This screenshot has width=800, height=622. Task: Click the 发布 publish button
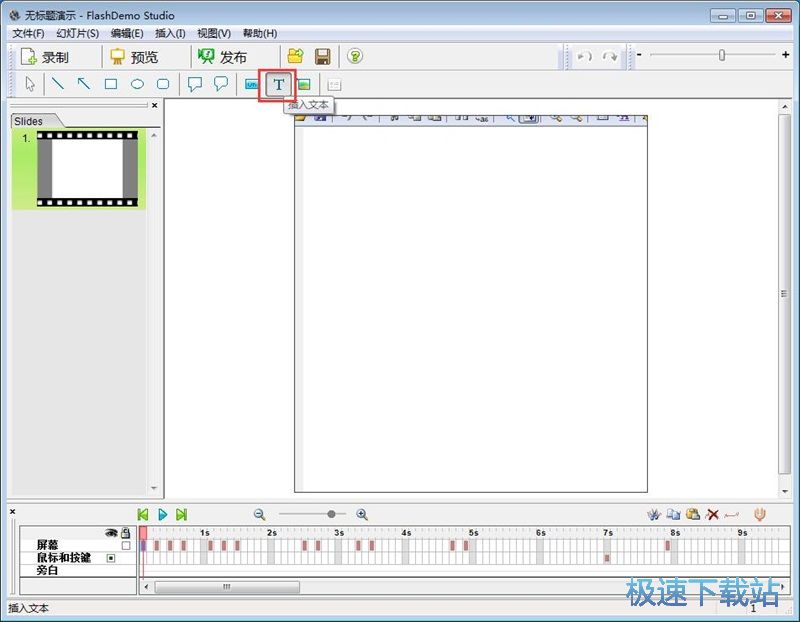(x=222, y=57)
